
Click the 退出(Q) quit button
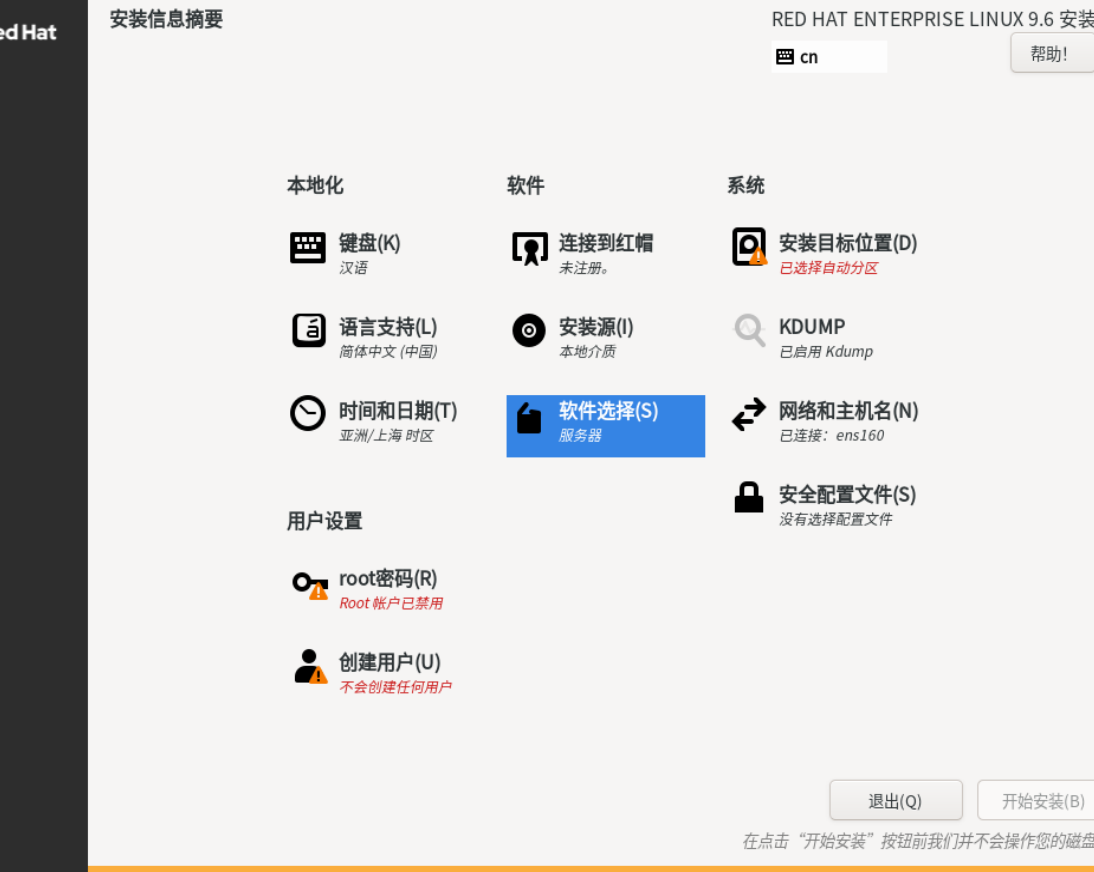pyautogui.click(x=896, y=800)
